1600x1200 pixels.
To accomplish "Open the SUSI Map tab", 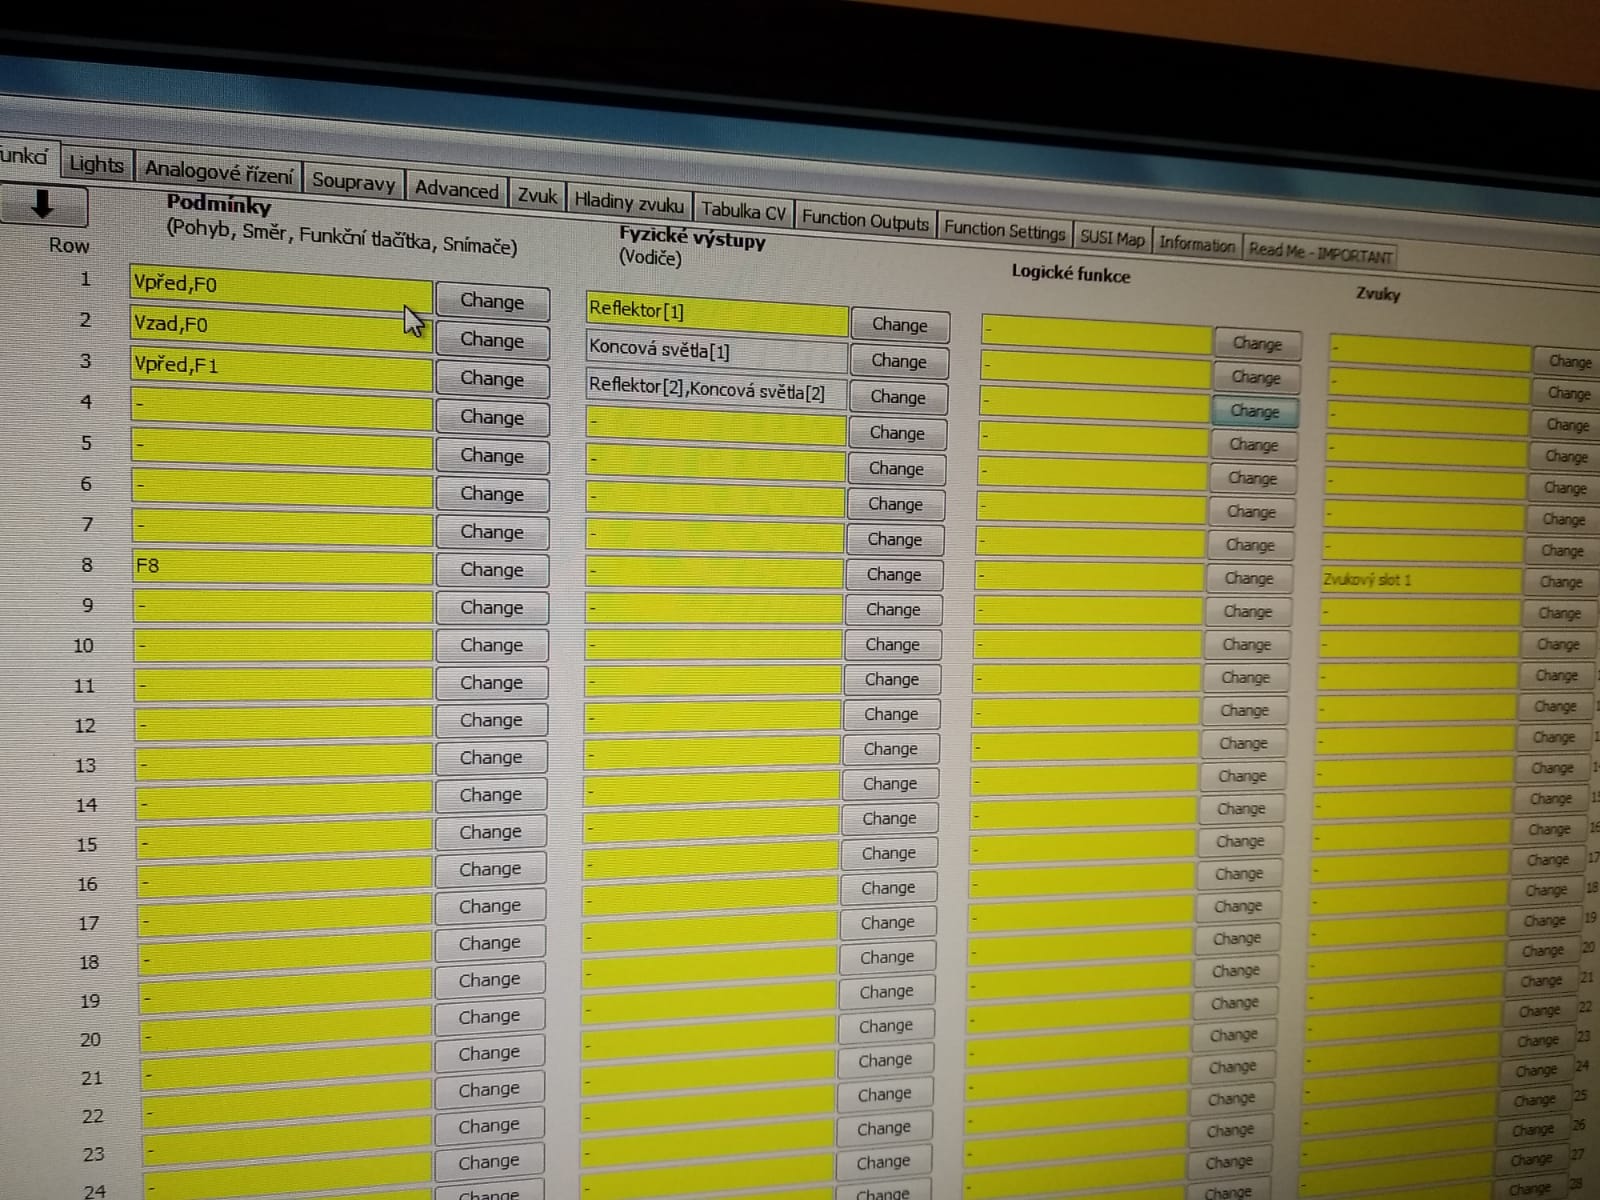I will 1112,238.
